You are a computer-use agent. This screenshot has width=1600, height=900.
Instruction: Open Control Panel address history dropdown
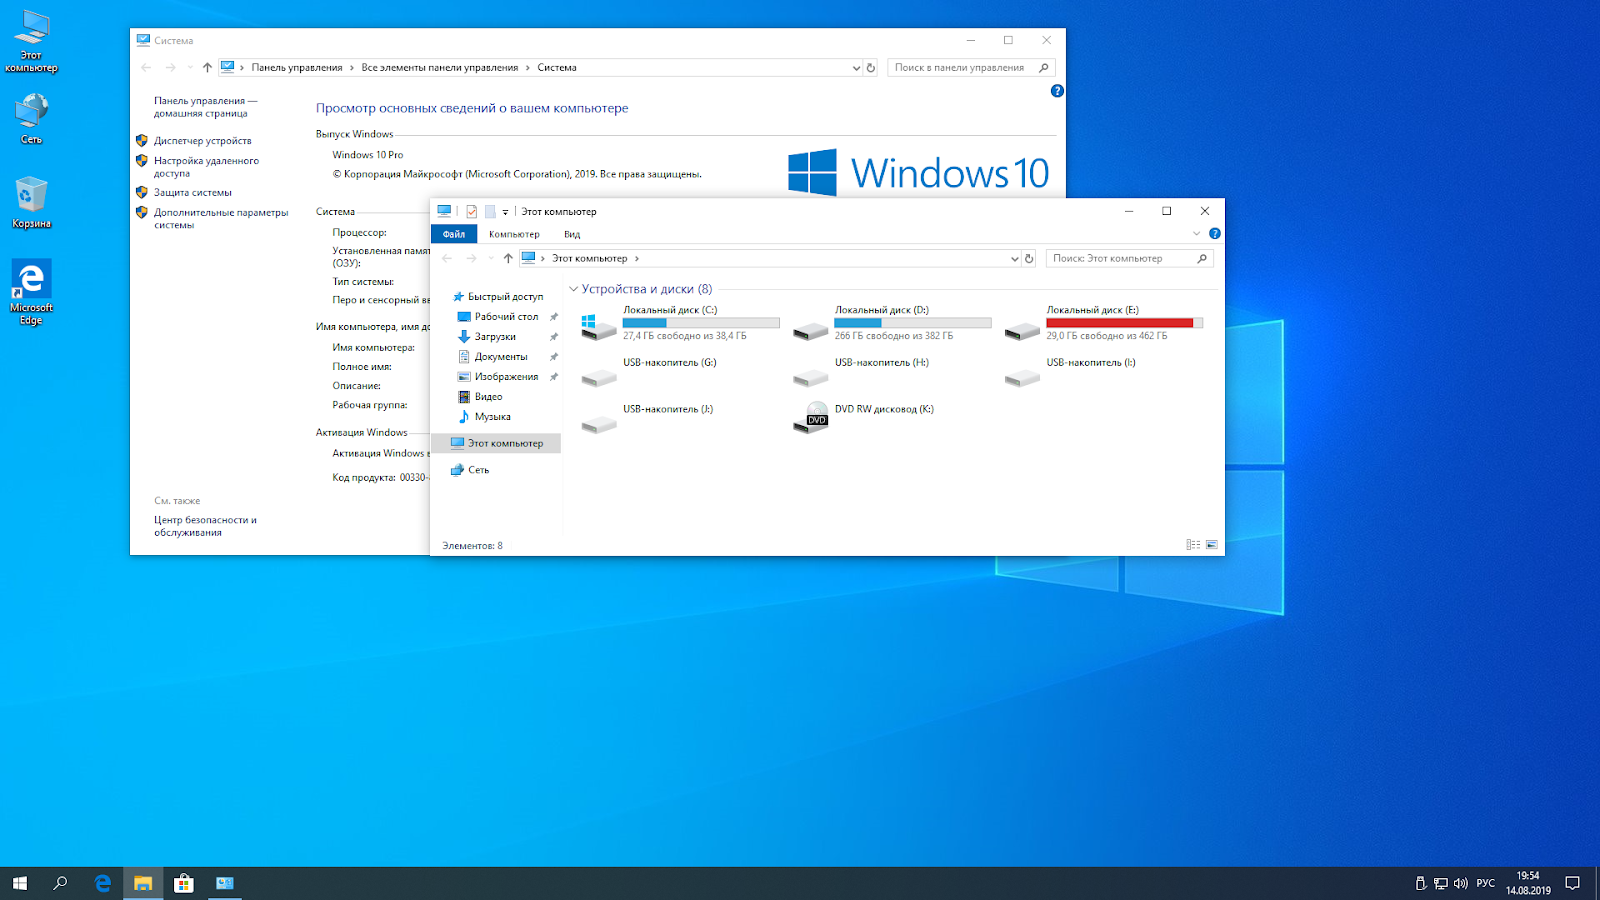point(856,68)
